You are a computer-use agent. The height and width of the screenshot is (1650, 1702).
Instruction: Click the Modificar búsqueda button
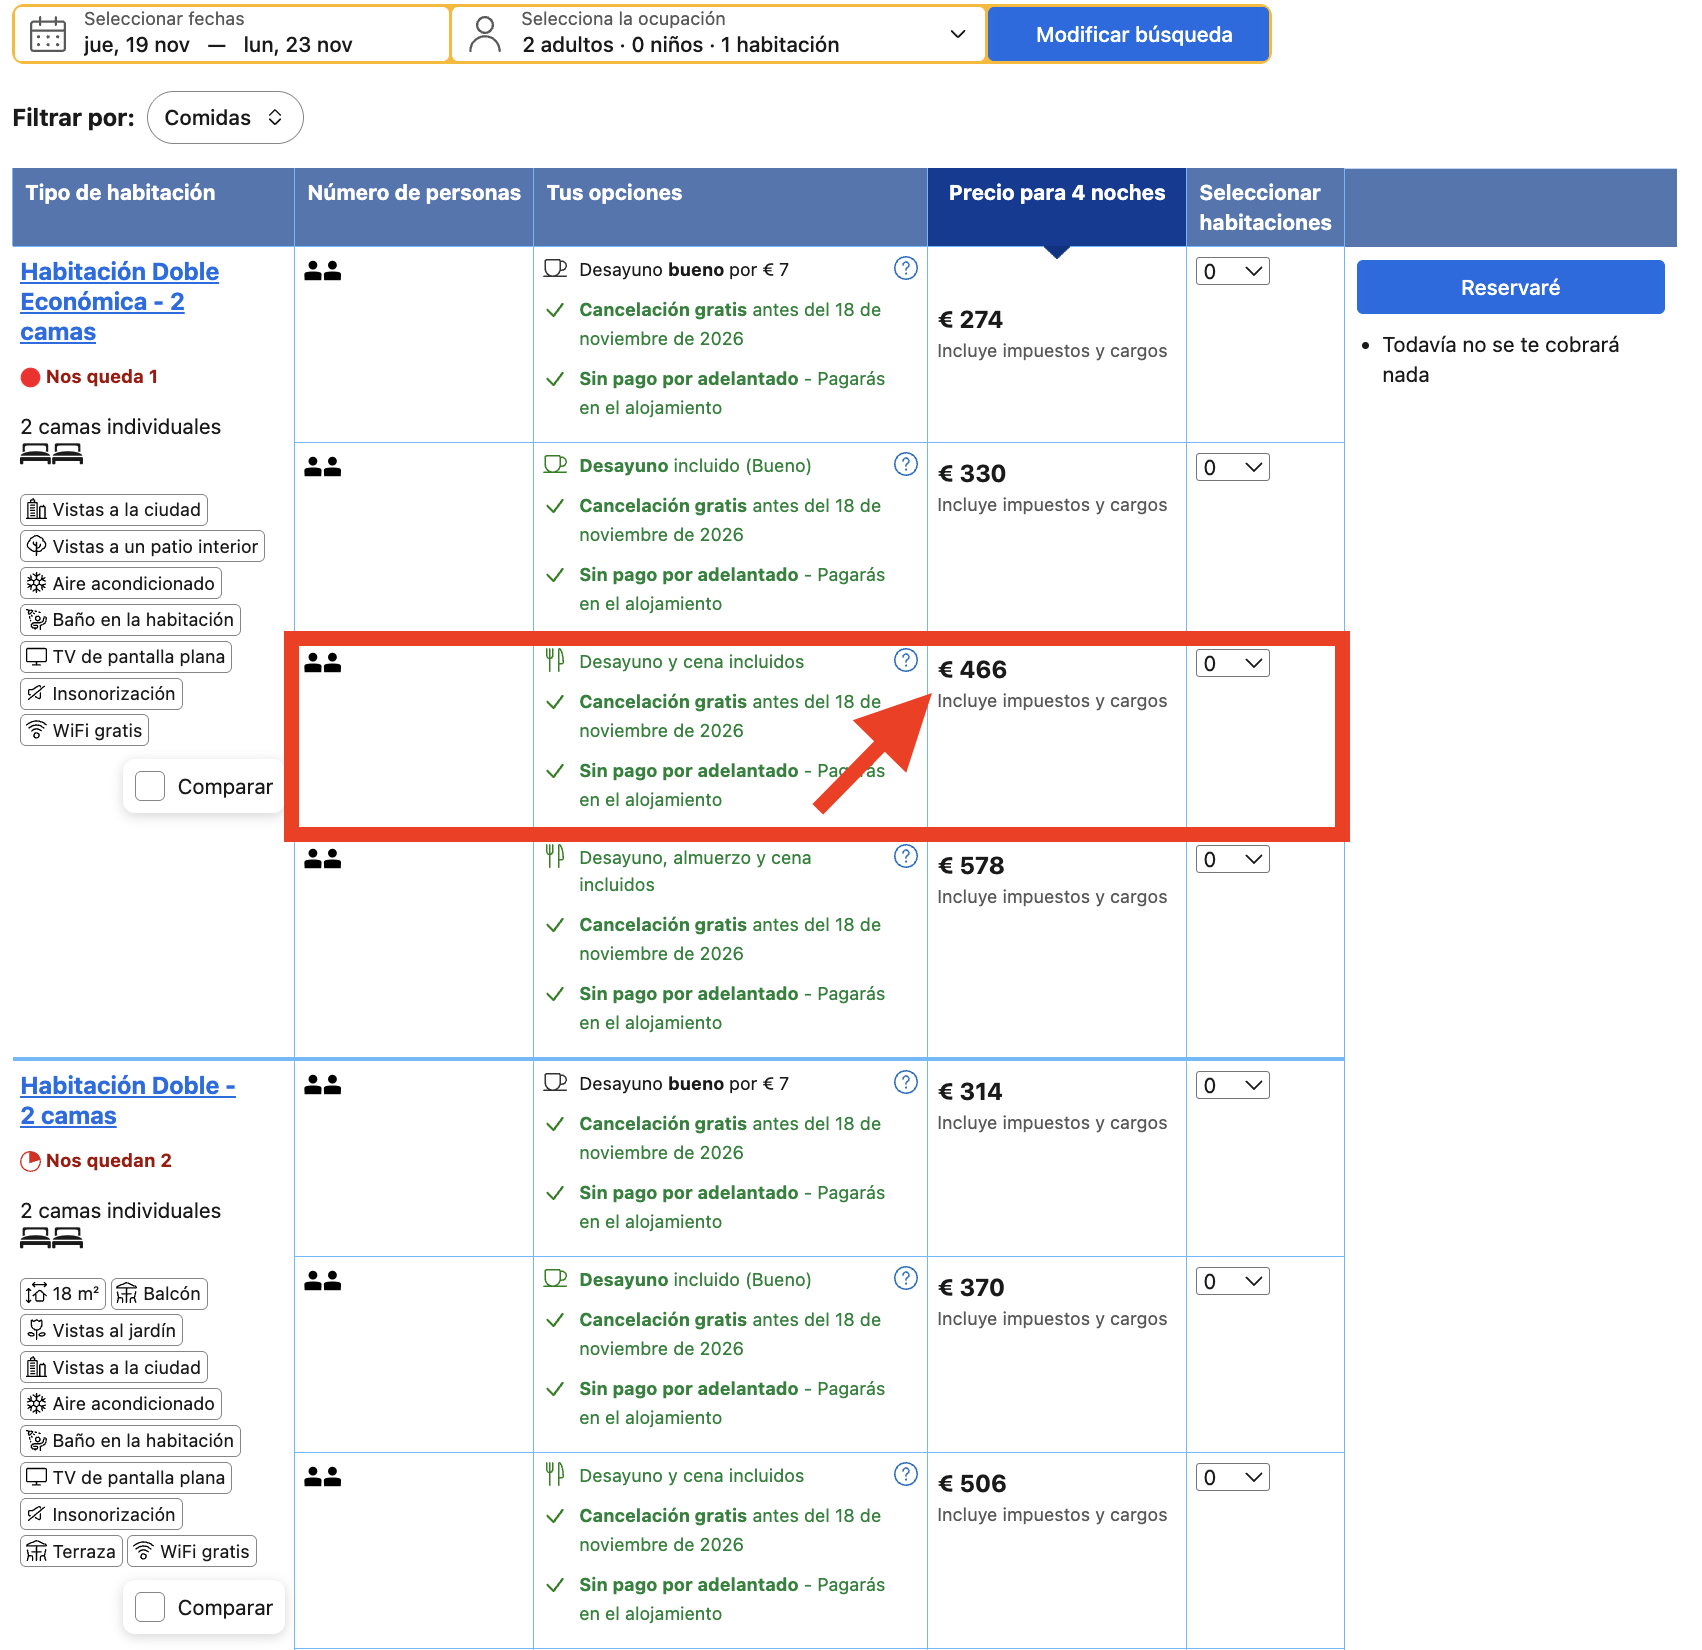(x=1129, y=35)
